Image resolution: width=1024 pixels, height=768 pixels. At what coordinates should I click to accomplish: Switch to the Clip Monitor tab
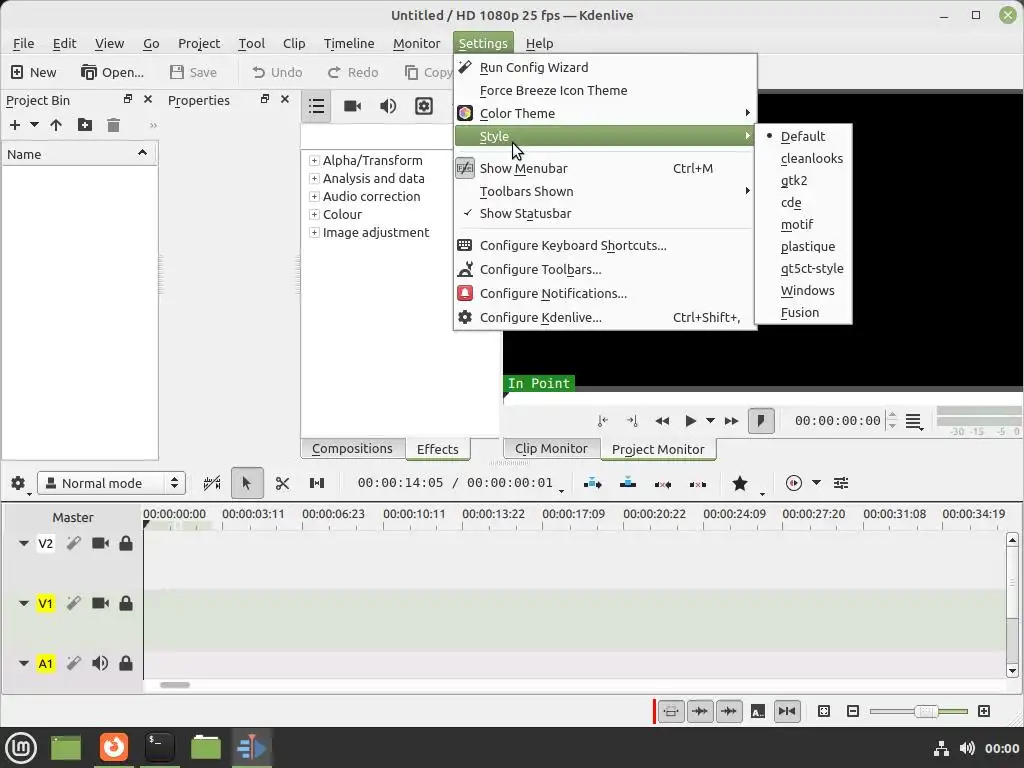pyautogui.click(x=551, y=449)
